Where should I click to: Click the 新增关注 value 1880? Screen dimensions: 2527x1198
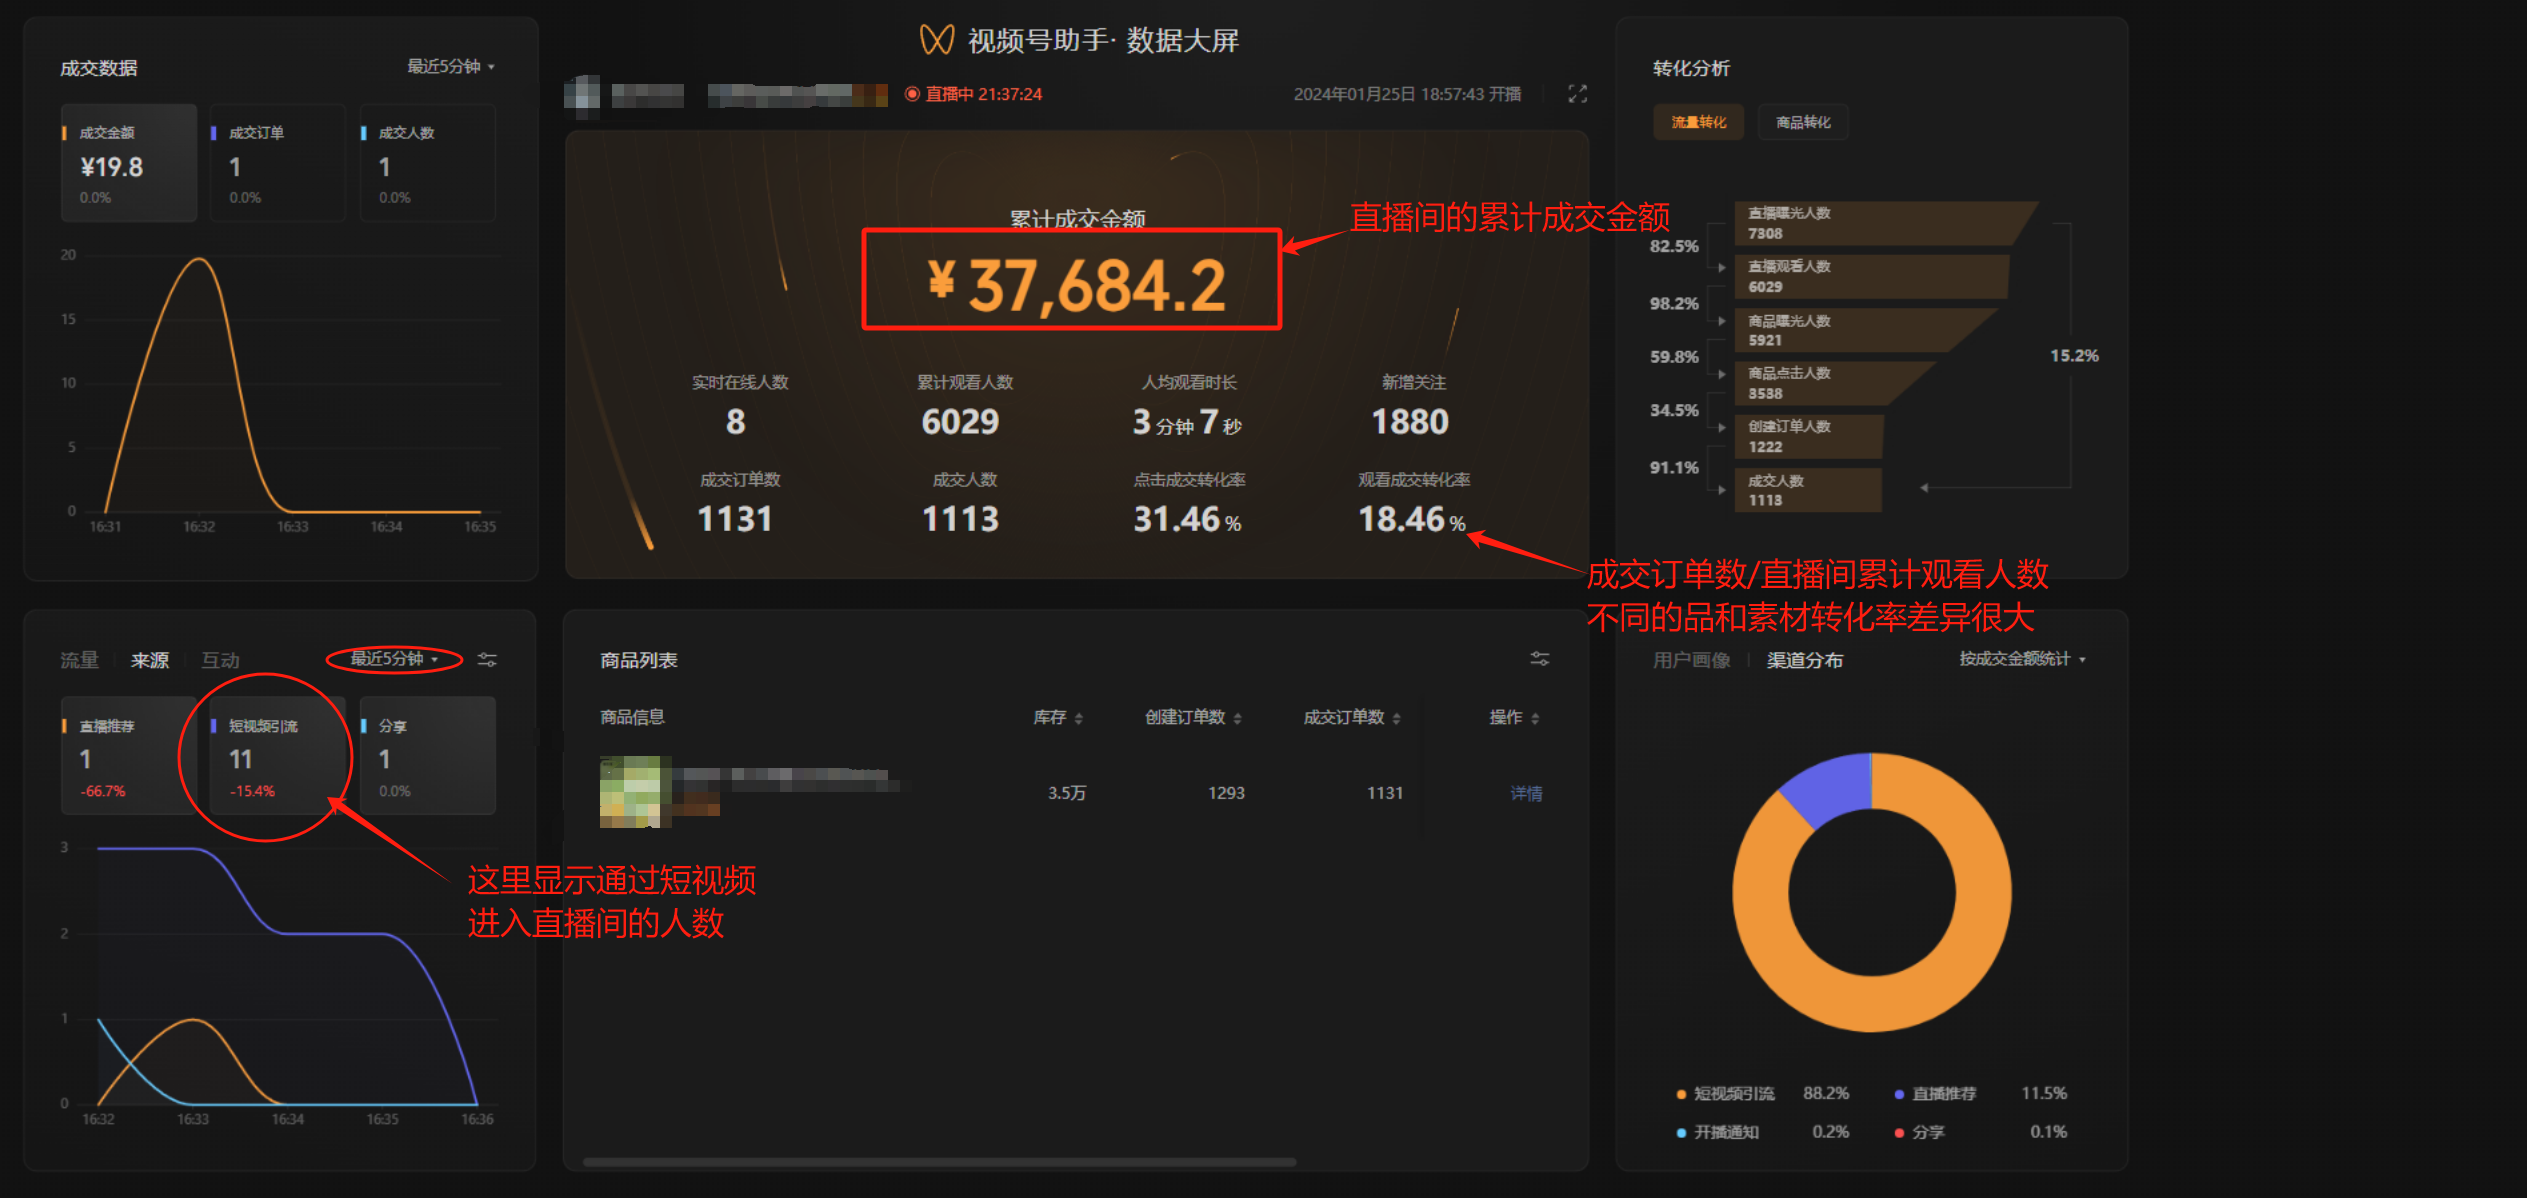click(x=1409, y=422)
